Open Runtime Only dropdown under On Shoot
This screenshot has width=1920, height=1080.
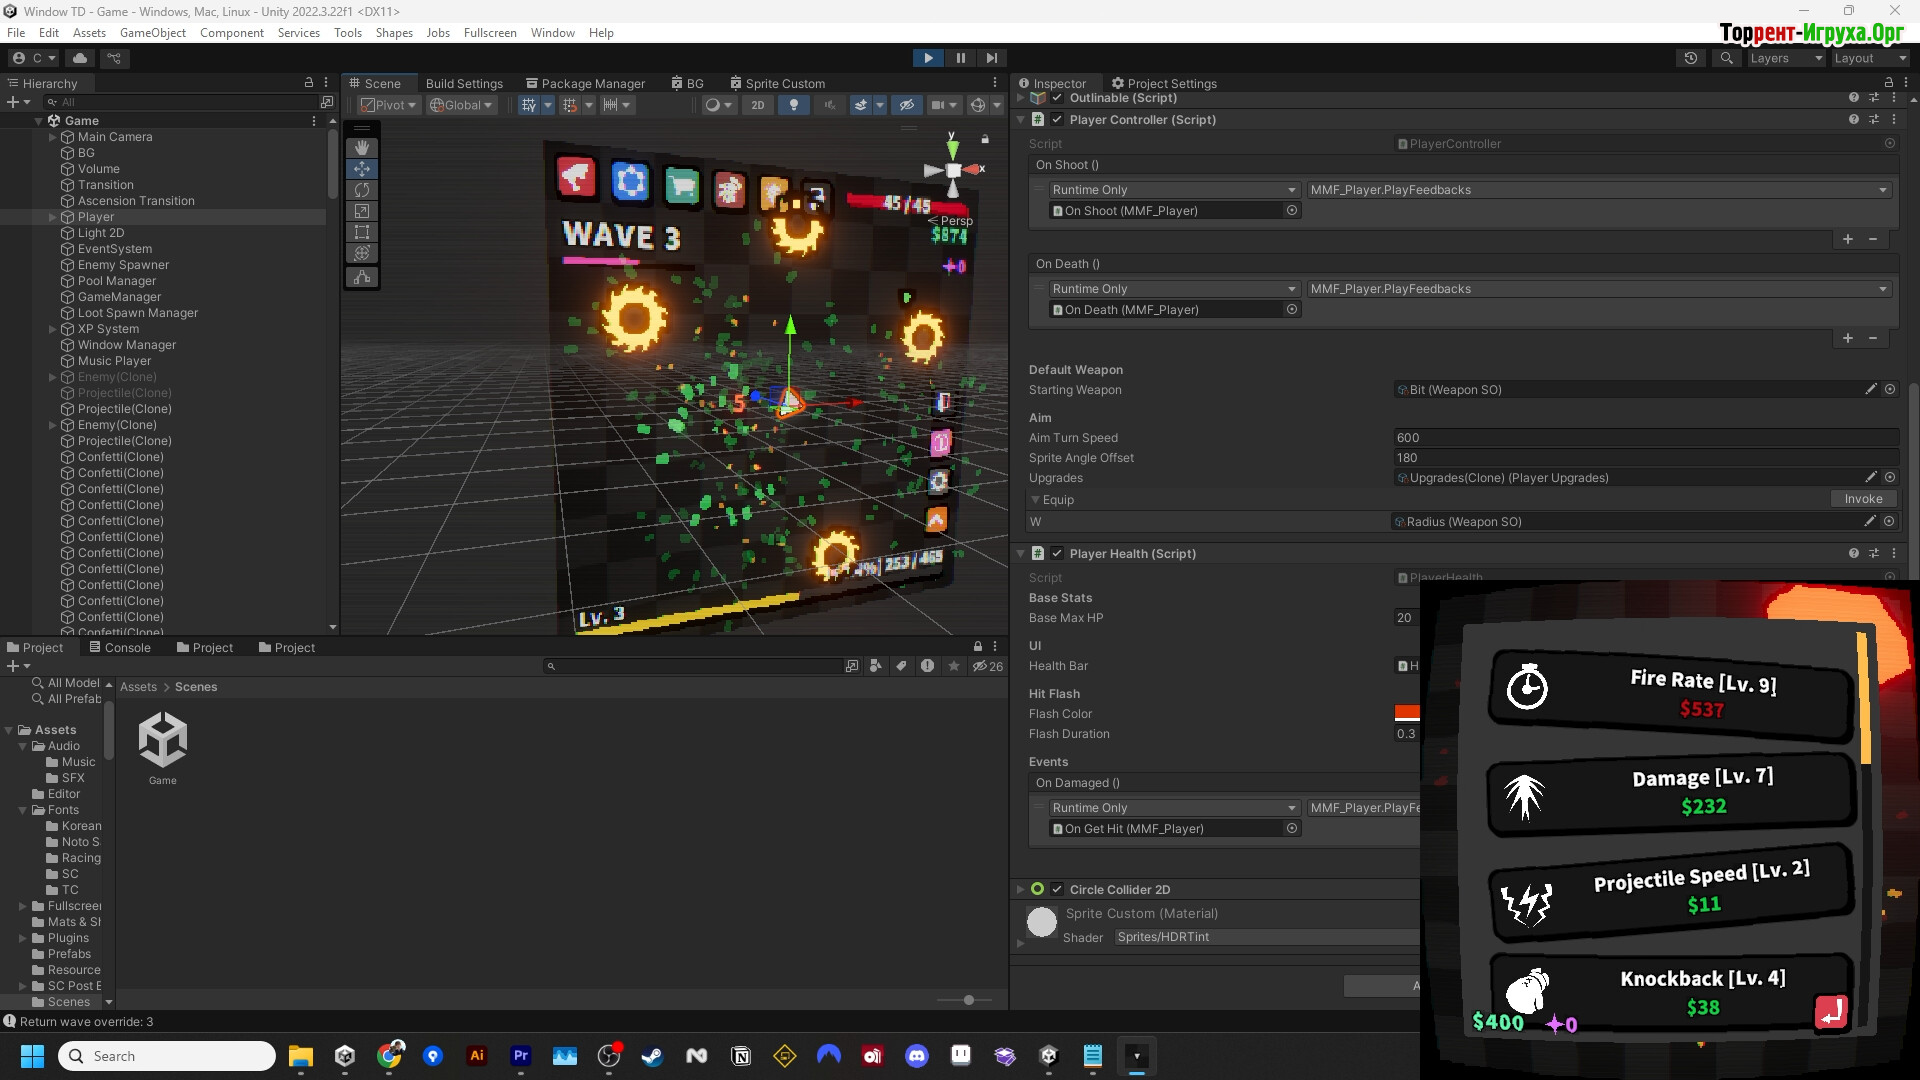[x=1173, y=190]
